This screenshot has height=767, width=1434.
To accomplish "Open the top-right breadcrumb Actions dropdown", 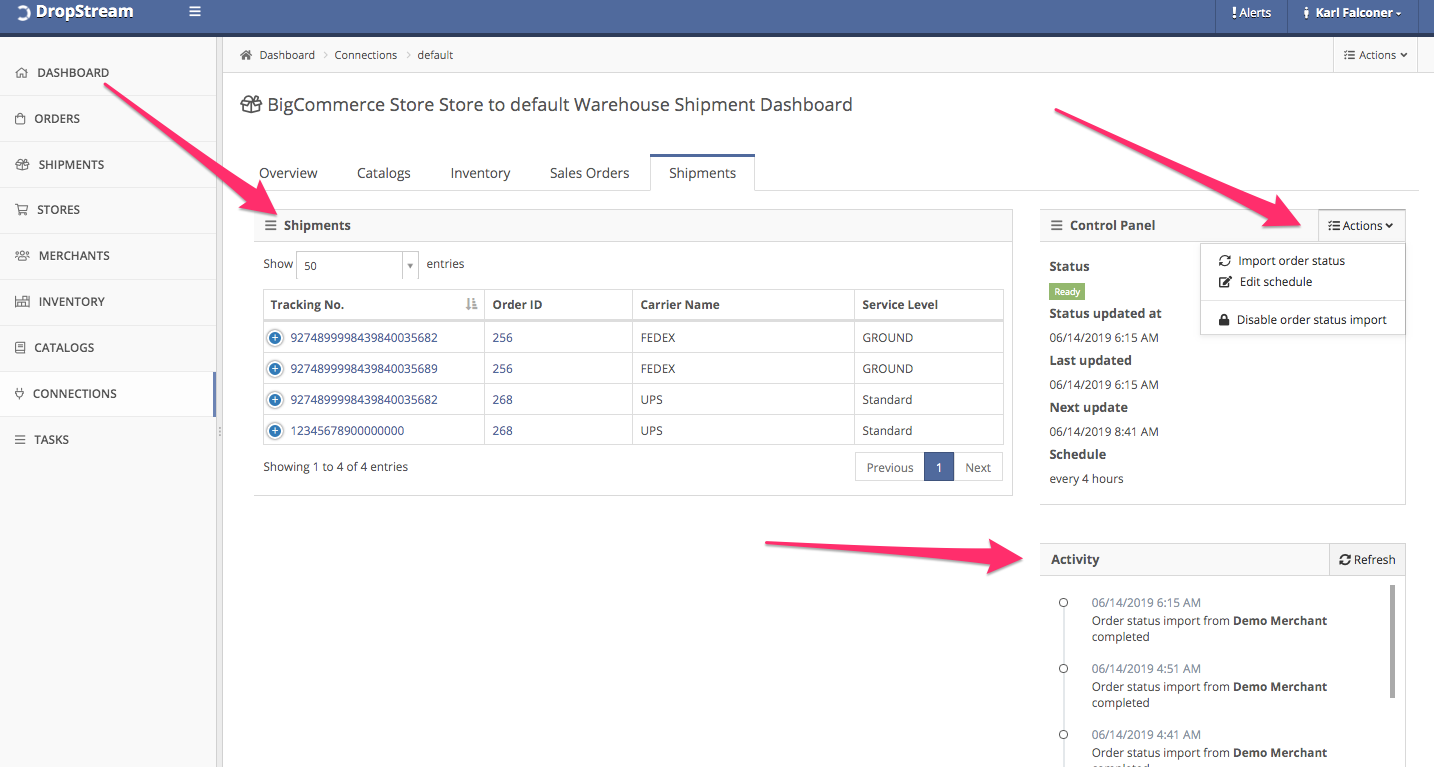I will (x=1375, y=55).
